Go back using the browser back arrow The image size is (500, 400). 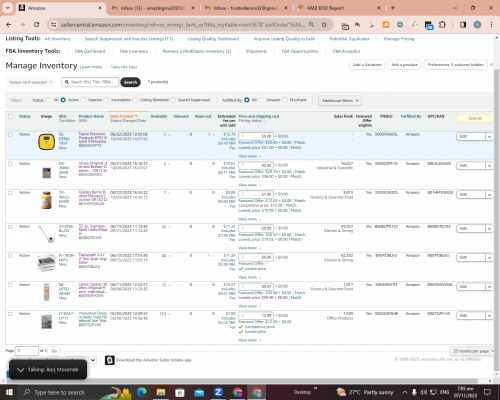[9, 25]
